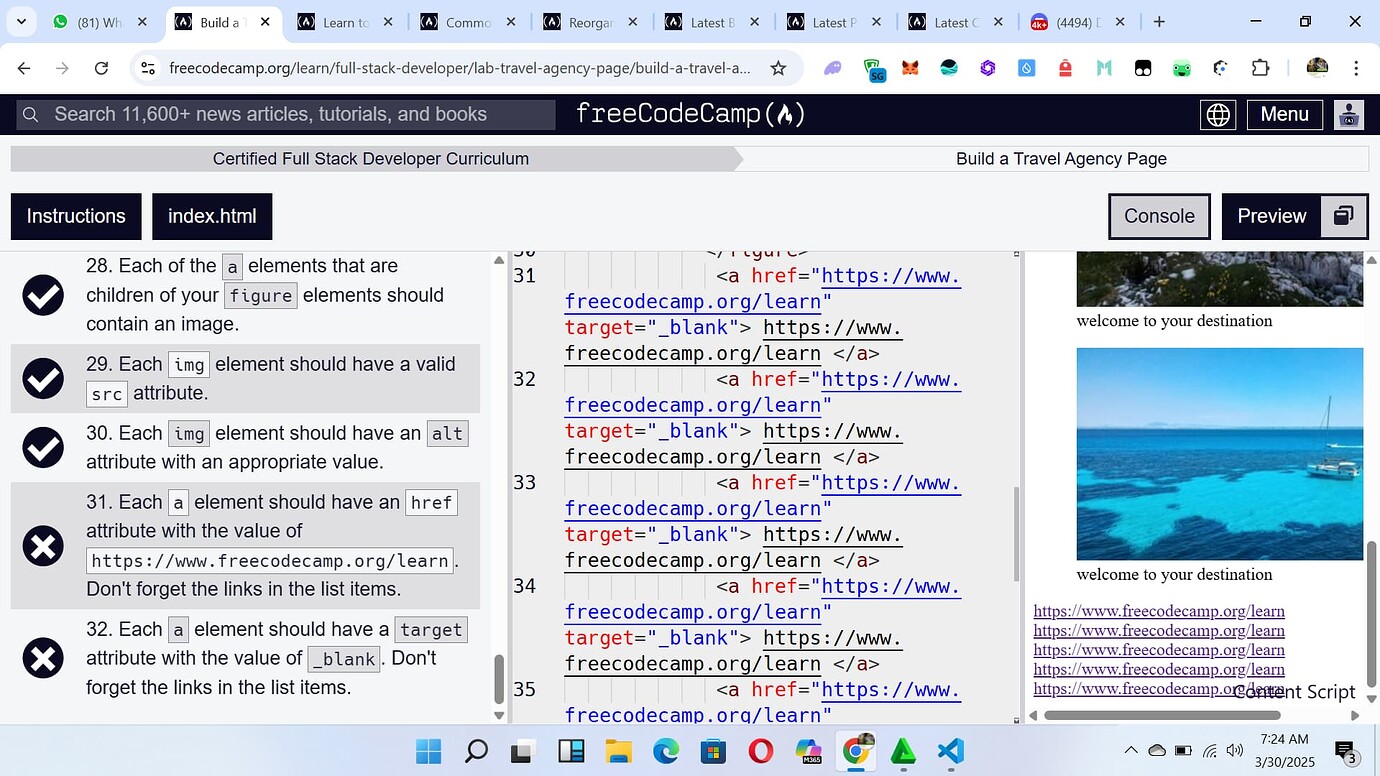Launch Visual Studio Code from the taskbar
The width and height of the screenshot is (1380, 776).
(x=949, y=751)
